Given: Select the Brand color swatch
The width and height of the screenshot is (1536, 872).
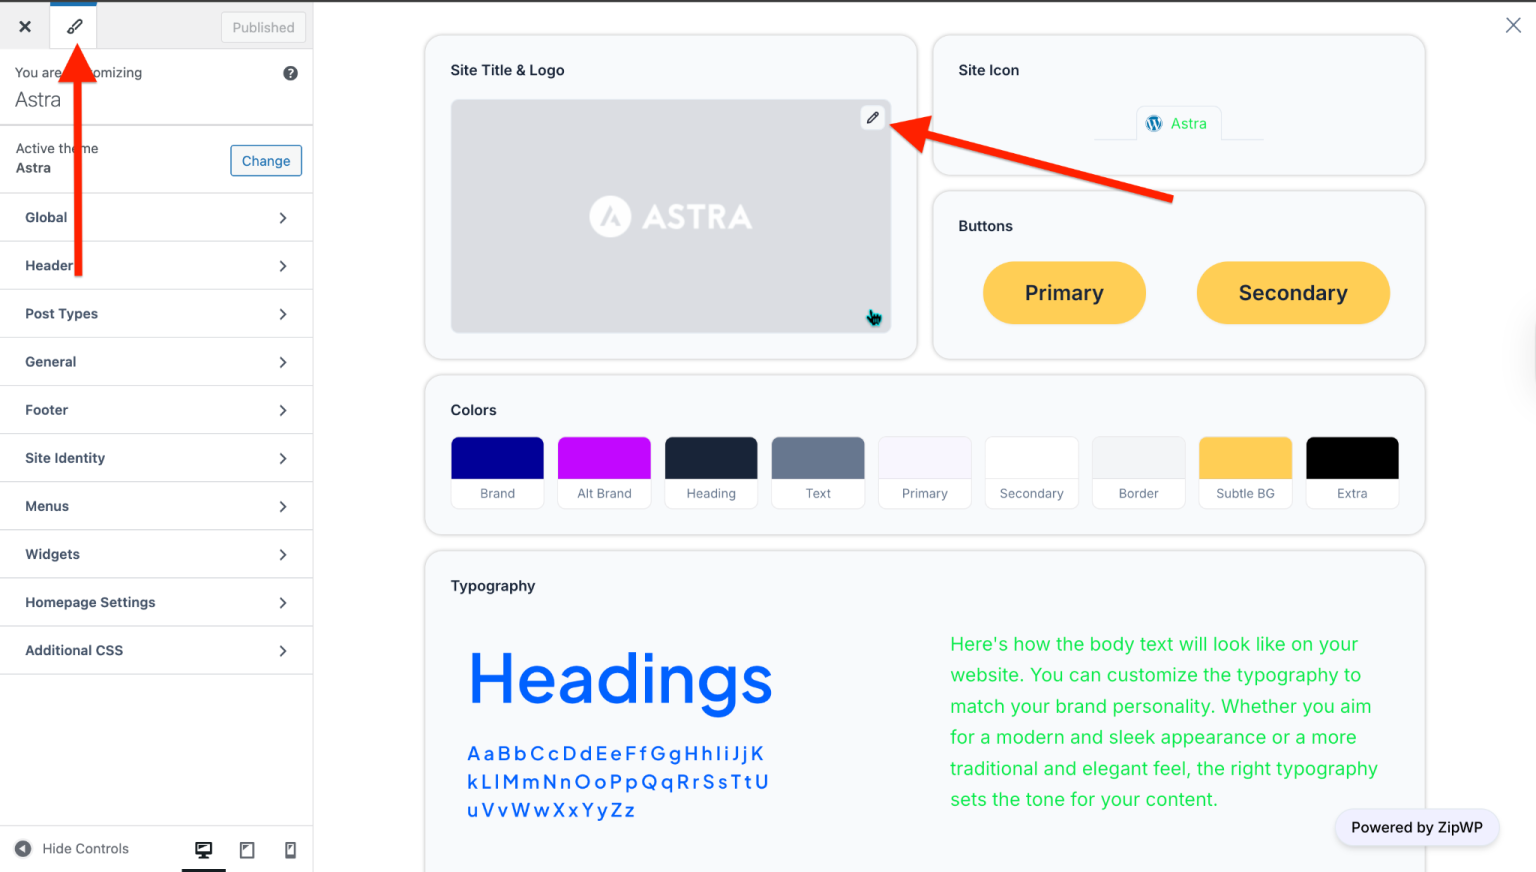Looking at the screenshot, I should coord(497,456).
